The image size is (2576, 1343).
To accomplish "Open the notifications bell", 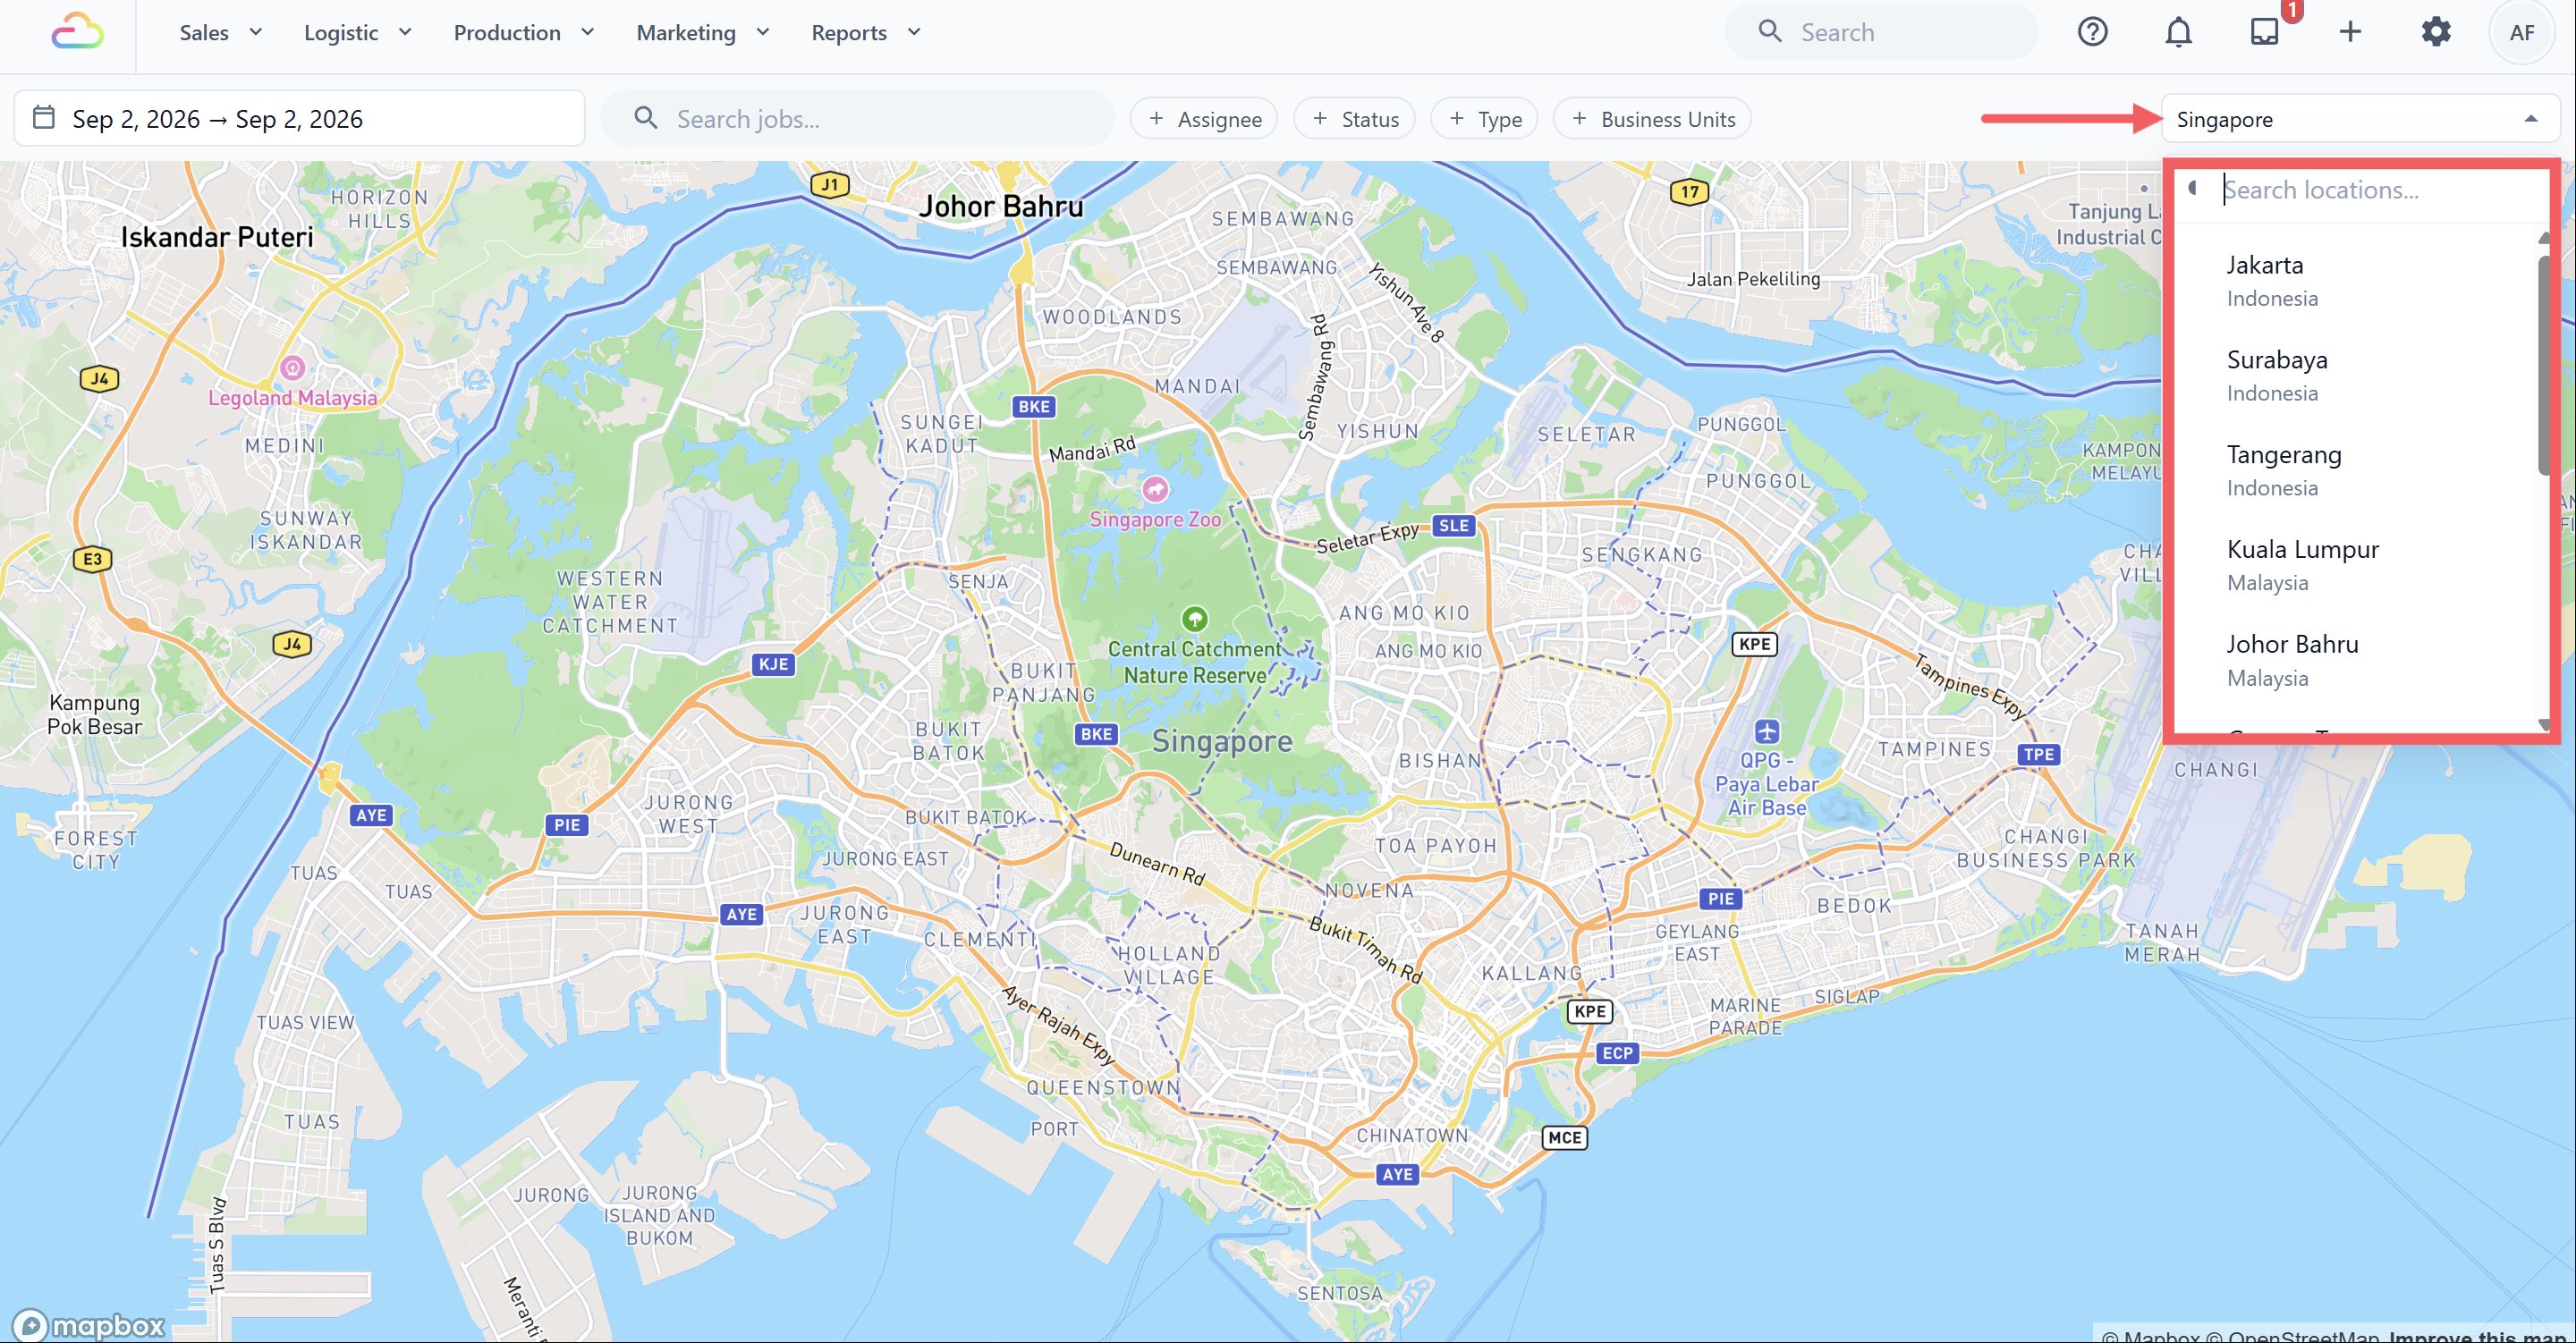I will [x=2178, y=32].
